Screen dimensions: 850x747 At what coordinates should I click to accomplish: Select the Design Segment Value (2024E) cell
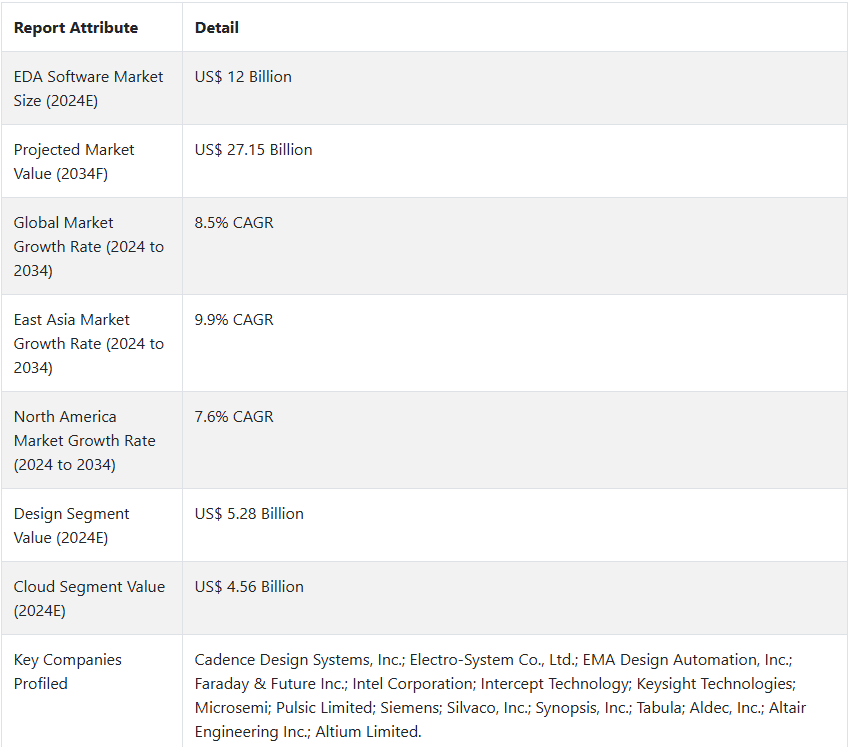click(x=92, y=525)
